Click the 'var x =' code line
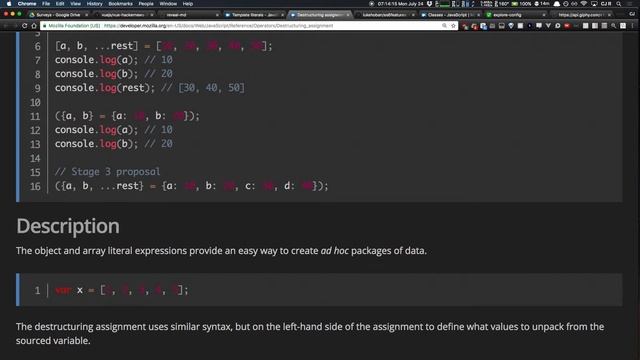640x360 pixels. coord(122,290)
